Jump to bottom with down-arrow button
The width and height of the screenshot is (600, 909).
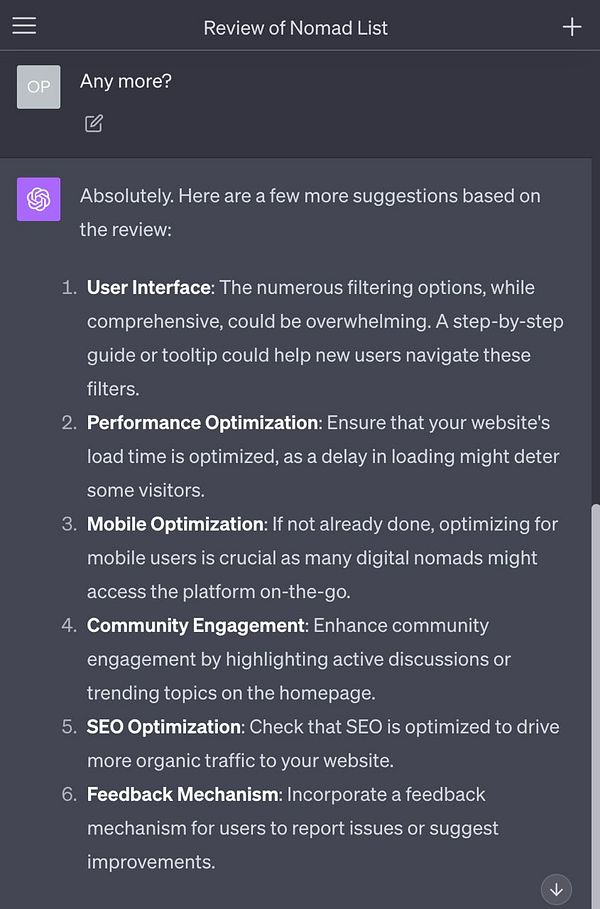(557, 889)
